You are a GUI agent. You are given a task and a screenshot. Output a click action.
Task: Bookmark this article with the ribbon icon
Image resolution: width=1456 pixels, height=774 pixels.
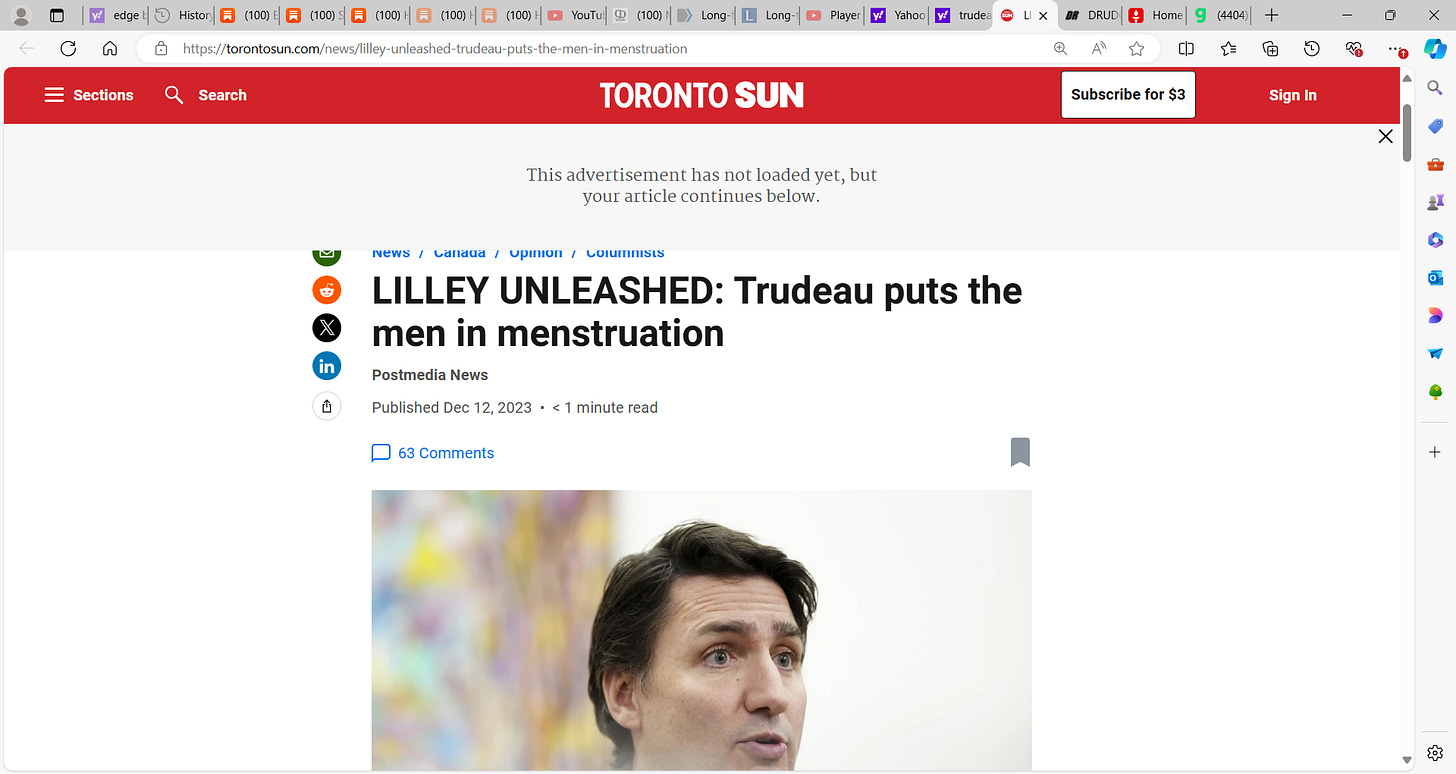[1020, 452]
